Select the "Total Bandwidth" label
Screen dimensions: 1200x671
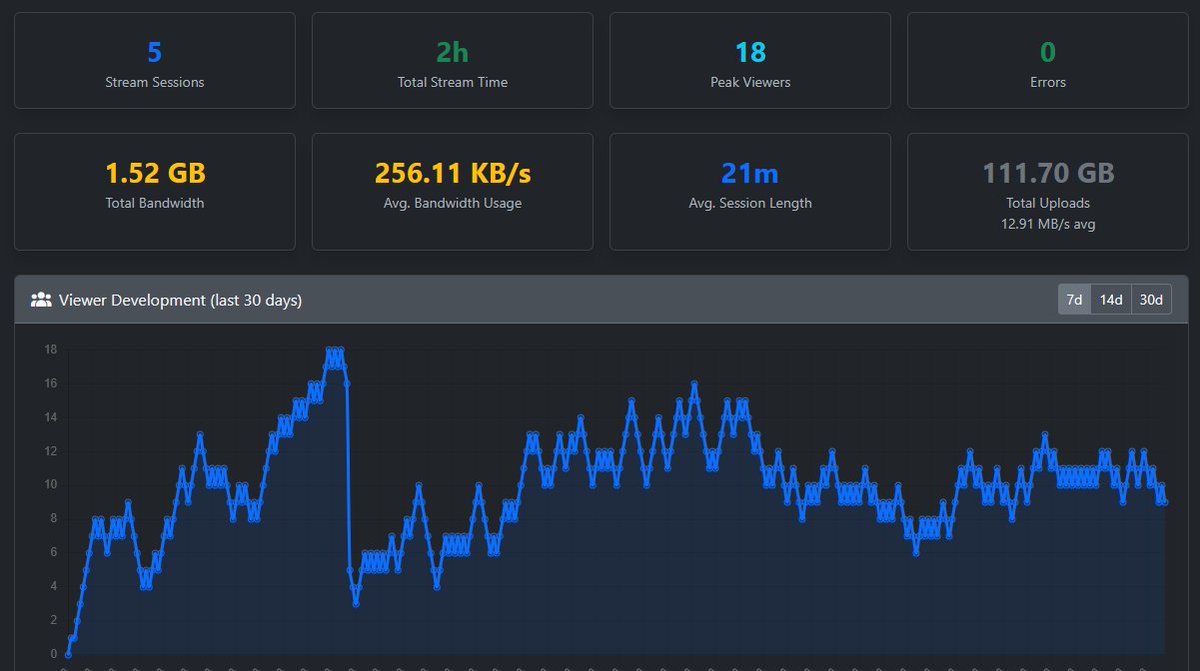point(155,203)
